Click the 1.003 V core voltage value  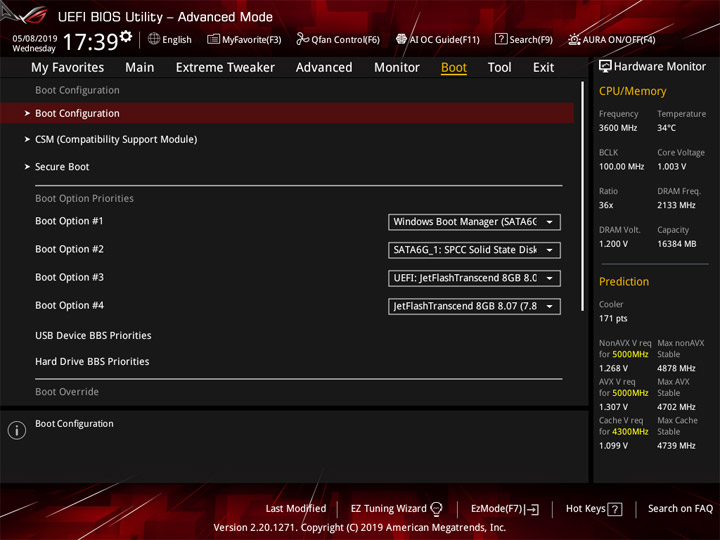[x=671, y=166]
